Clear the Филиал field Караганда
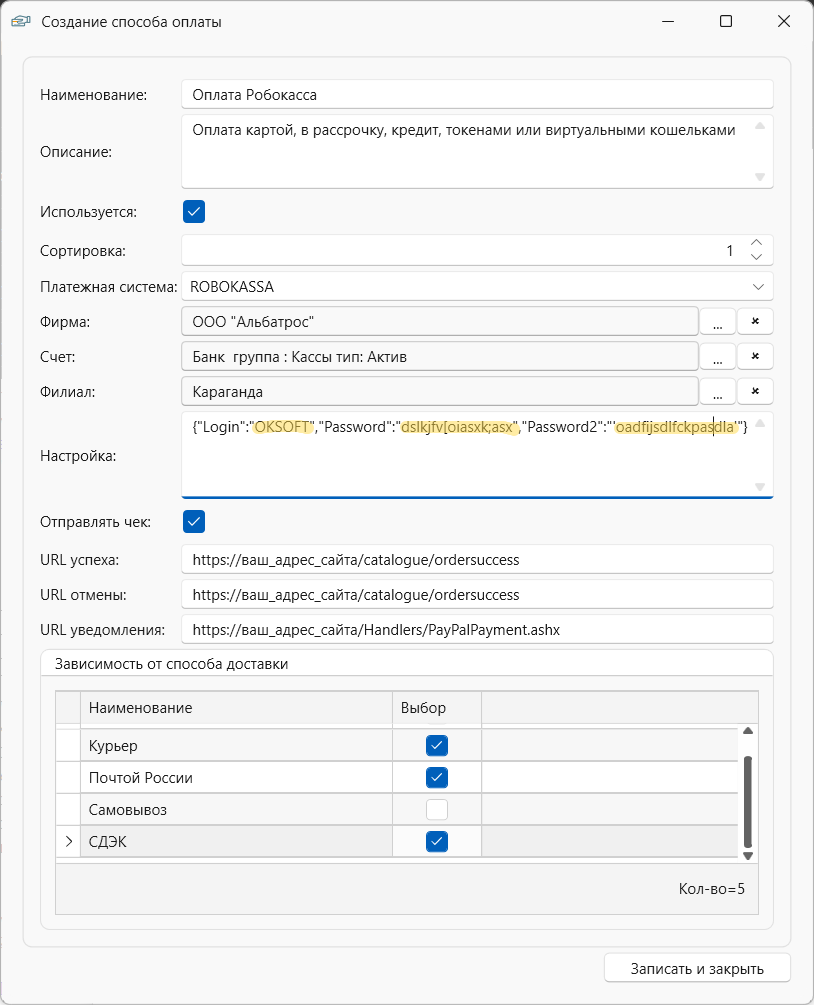This screenshot has width=814, height=1005. coord(755,392)
